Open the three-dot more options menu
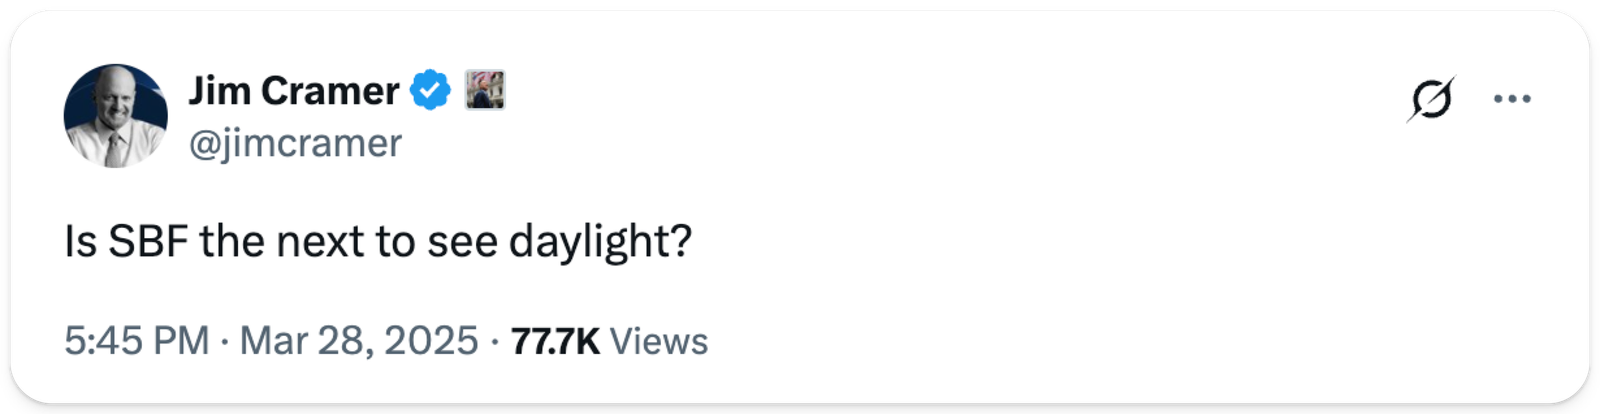1600x414 pixels. (1511, 99)
